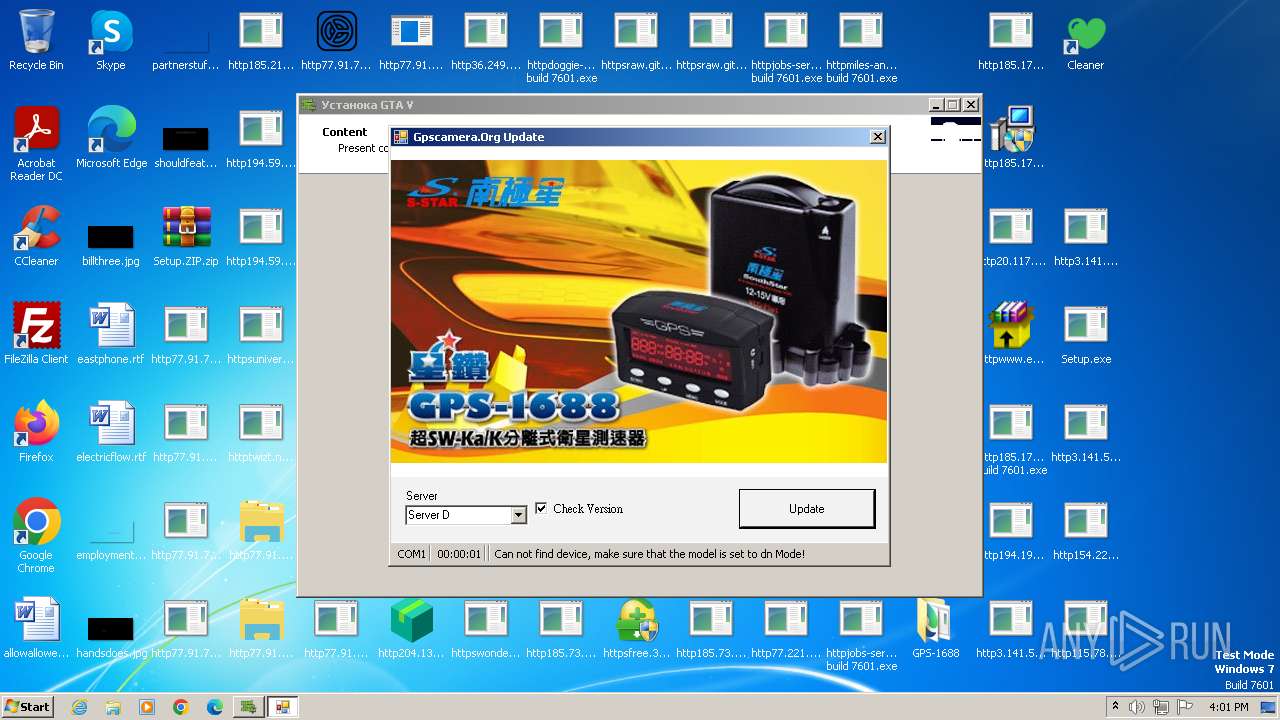Select the httpwww.e... WinRAR archive icon
Image resolution: width=1280 pixels, height=720 pixels.
(1010, 334)
